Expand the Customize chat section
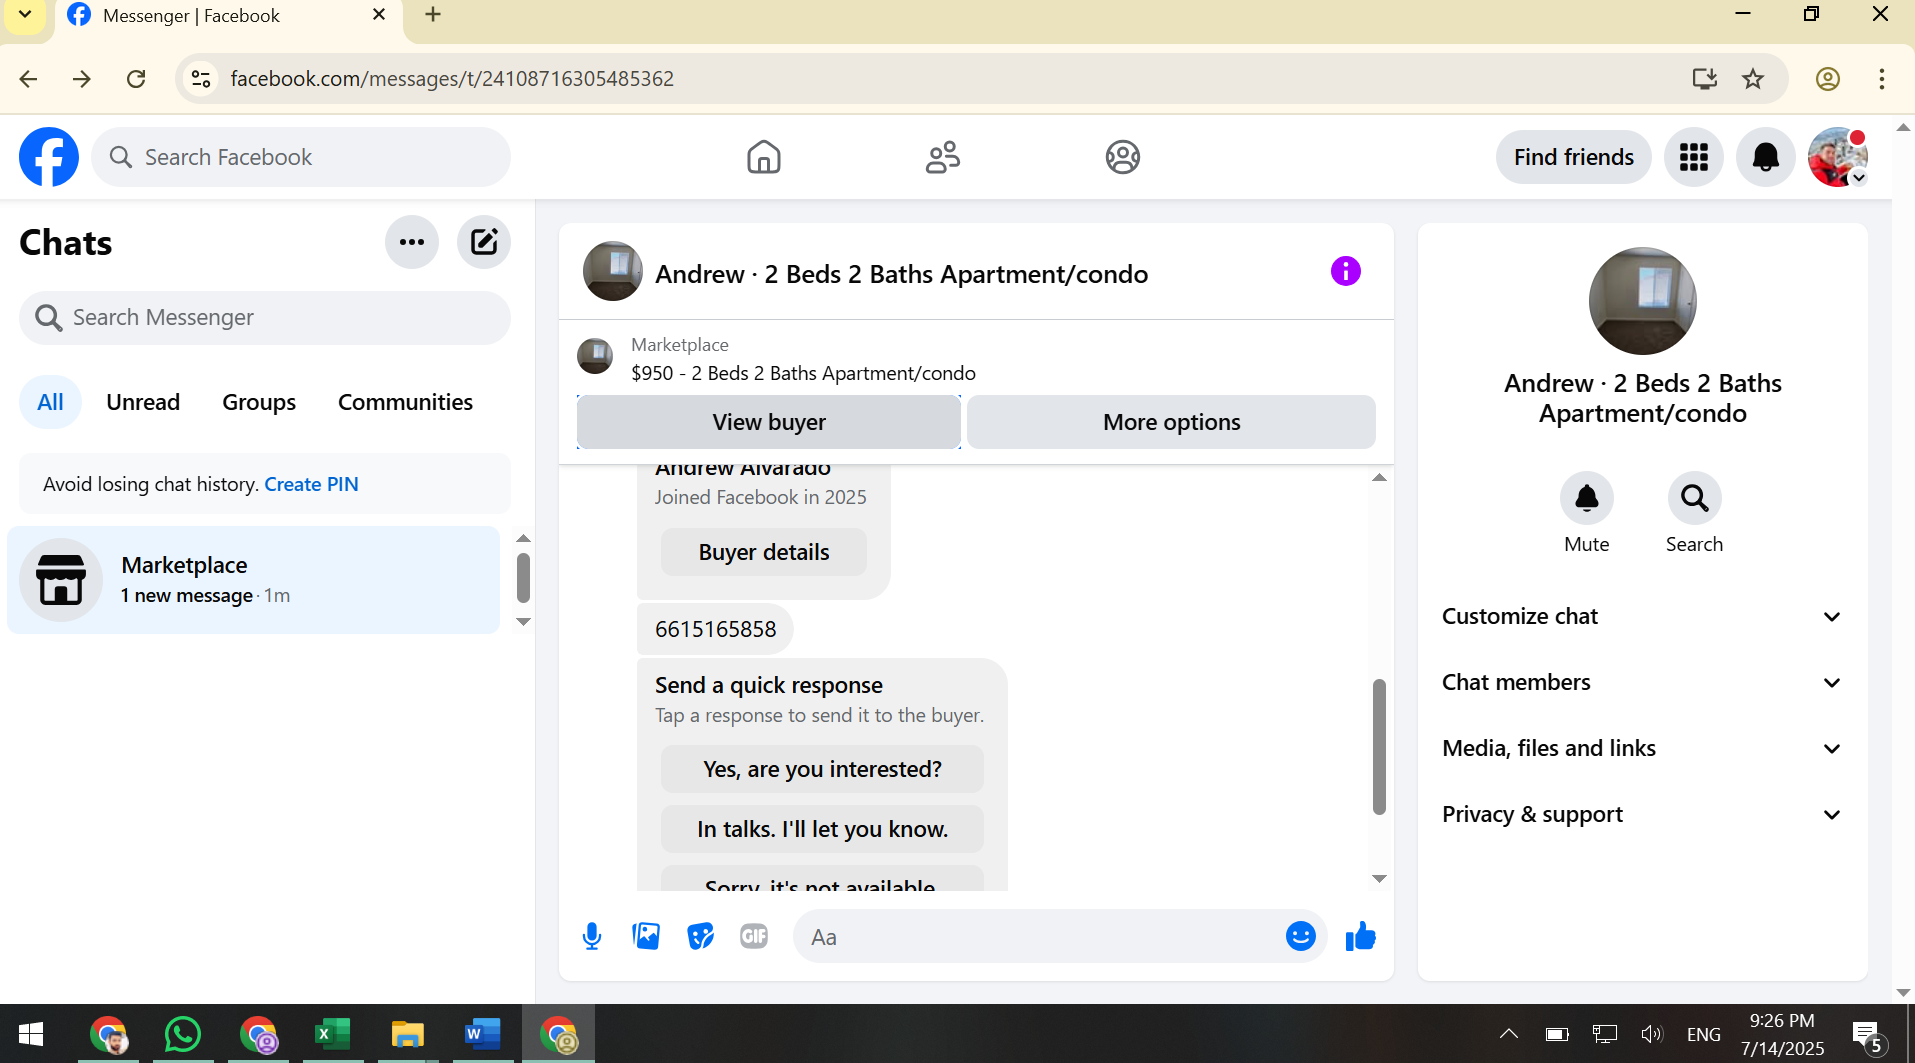The width and height of the screenshot is (1915, 1063). 1642,616
